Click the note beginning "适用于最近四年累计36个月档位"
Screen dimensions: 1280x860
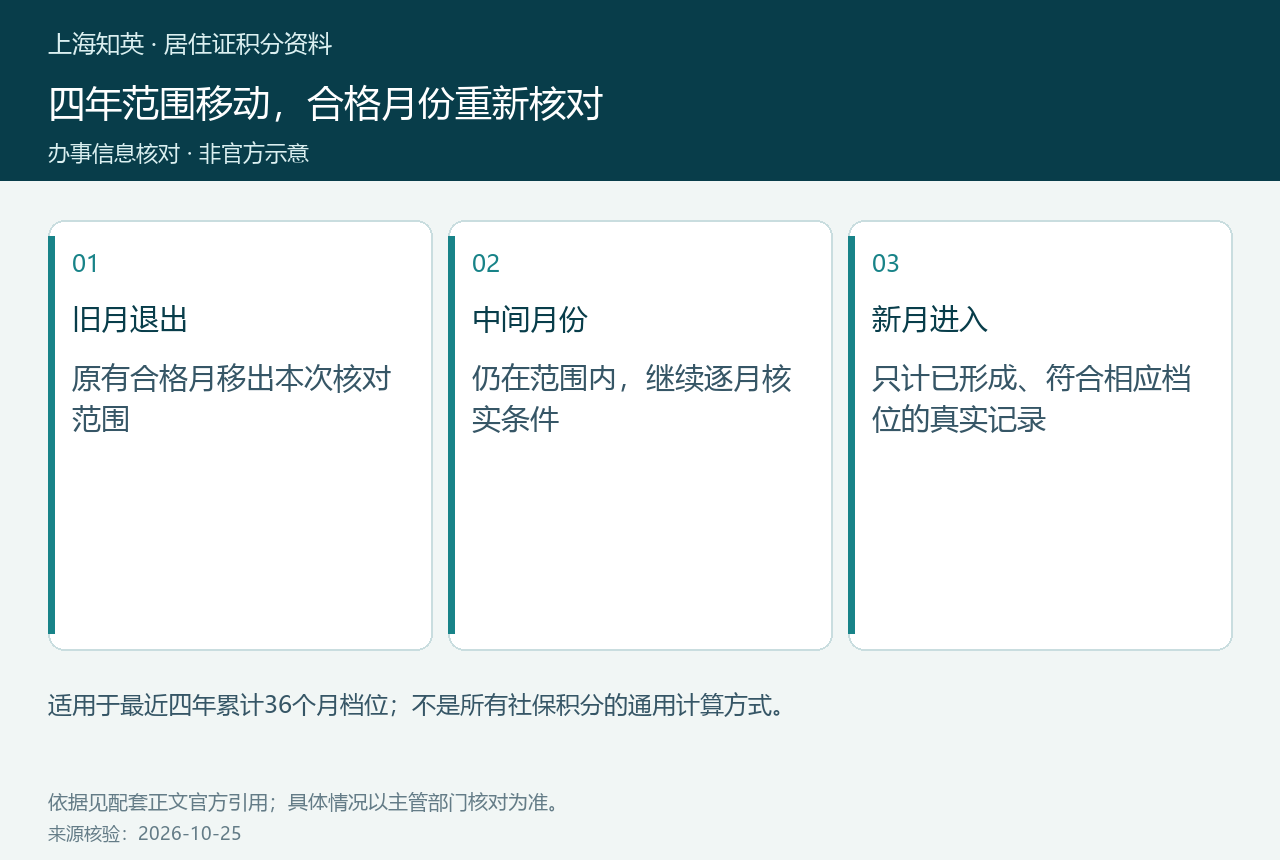pos(418,705)
